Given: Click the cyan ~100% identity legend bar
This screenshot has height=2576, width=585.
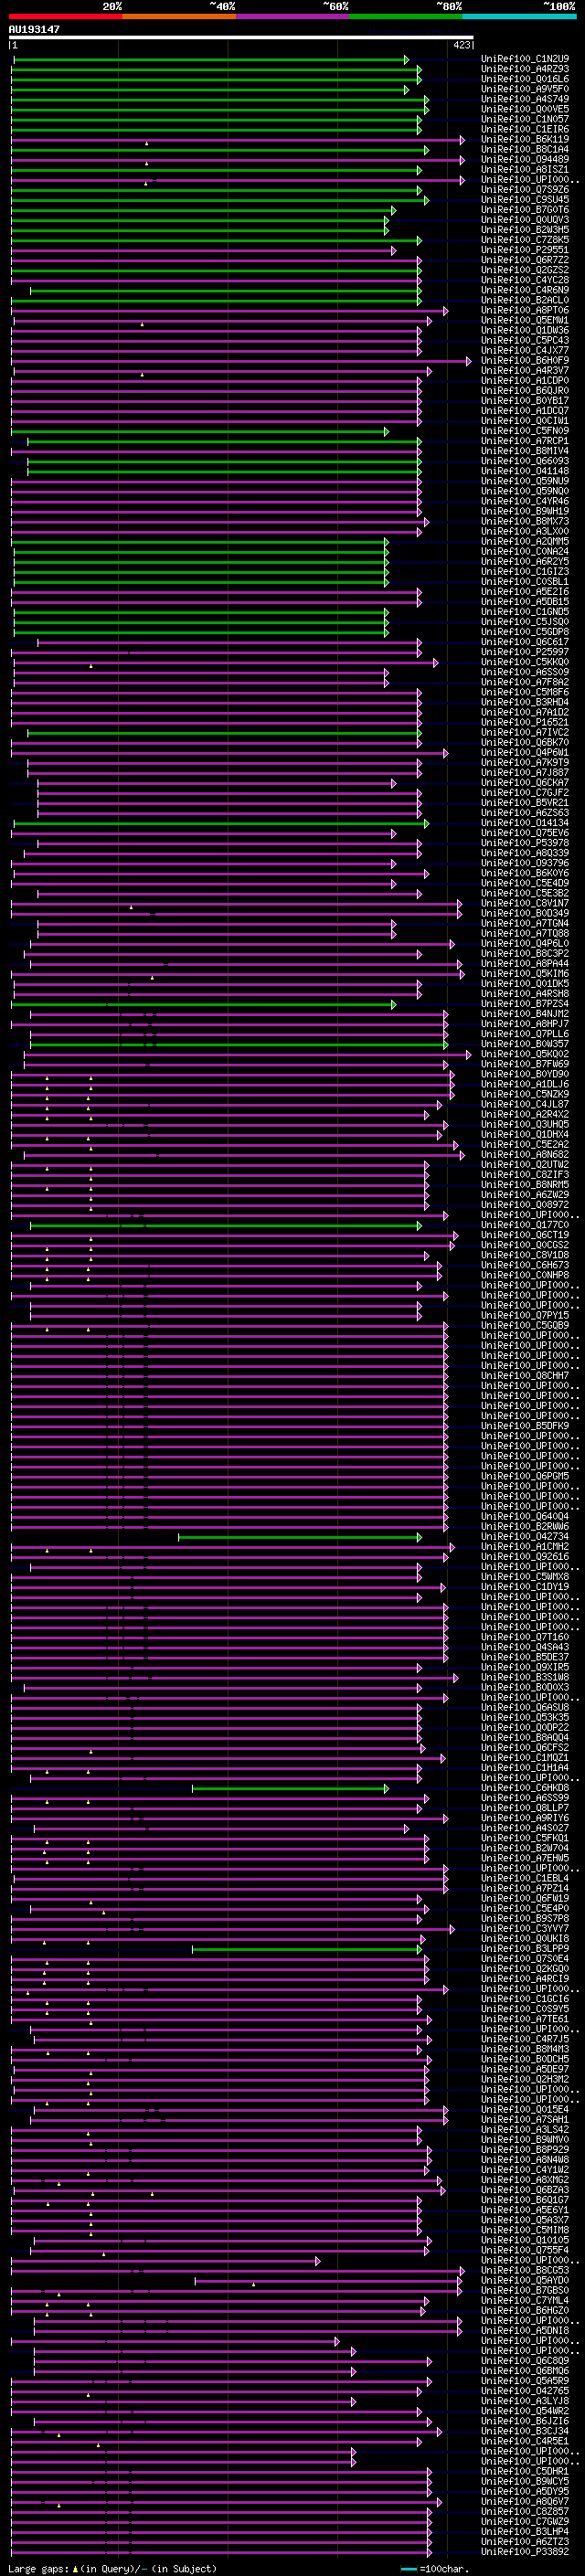Looking at the screenshot, I should point(519,16).
